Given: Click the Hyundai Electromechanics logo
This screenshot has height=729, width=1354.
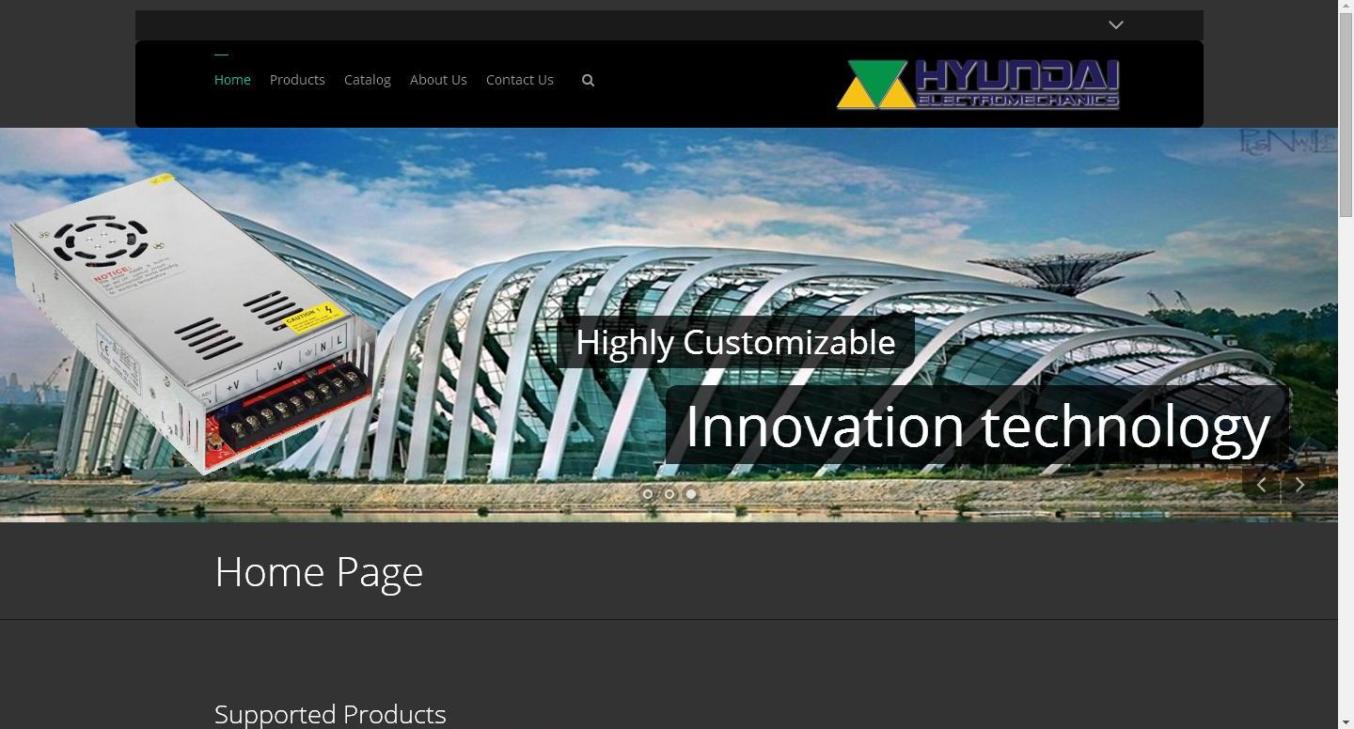Looking at the screenshot, I should [978, 84].
